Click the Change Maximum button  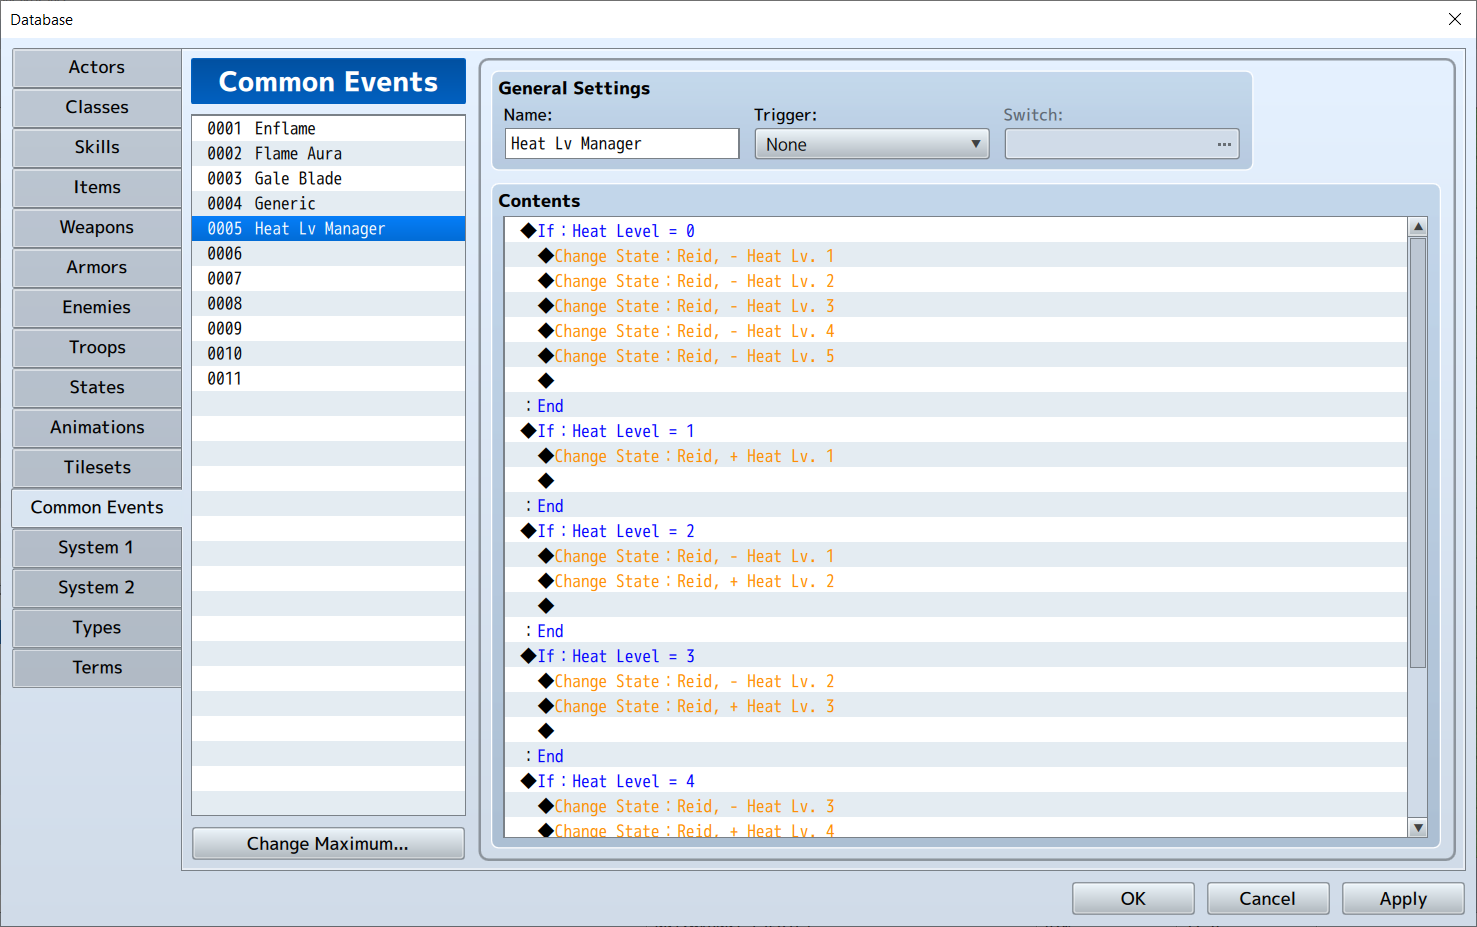click(x=328, y=843)
